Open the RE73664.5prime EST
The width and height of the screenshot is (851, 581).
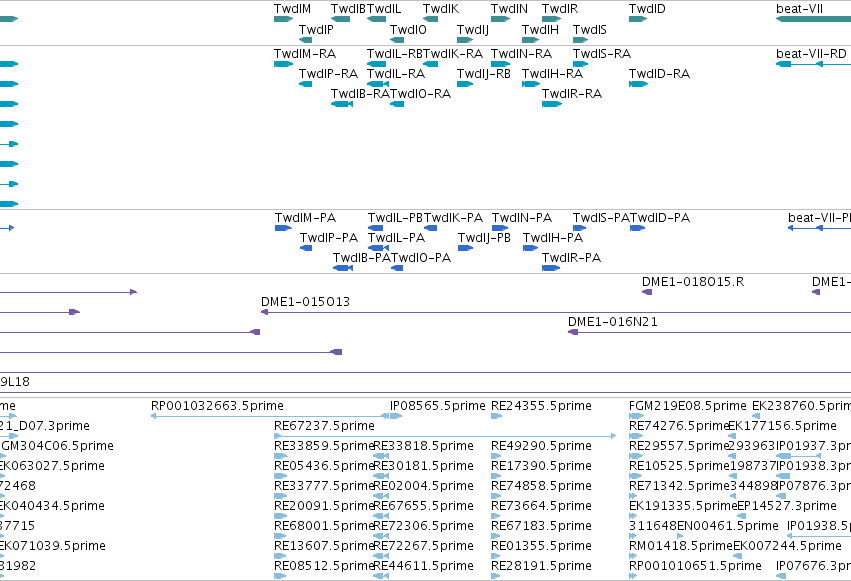pos(496,516)
